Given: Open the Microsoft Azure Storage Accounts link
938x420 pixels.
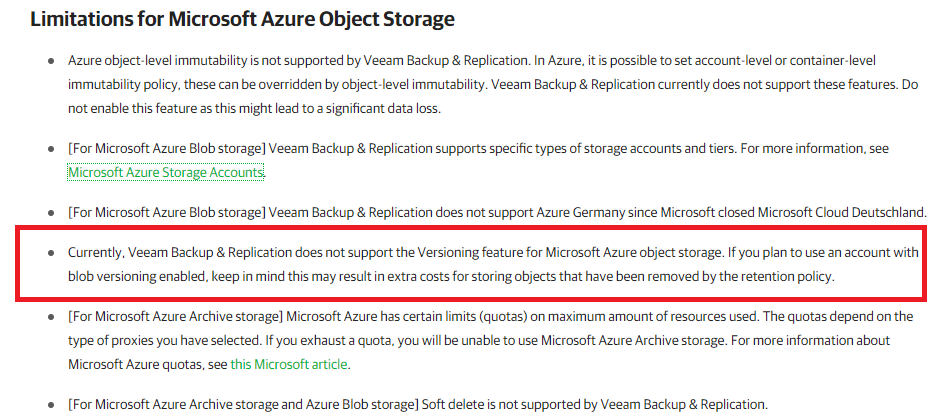Looking at the screenshot, I should click(166, 173).
